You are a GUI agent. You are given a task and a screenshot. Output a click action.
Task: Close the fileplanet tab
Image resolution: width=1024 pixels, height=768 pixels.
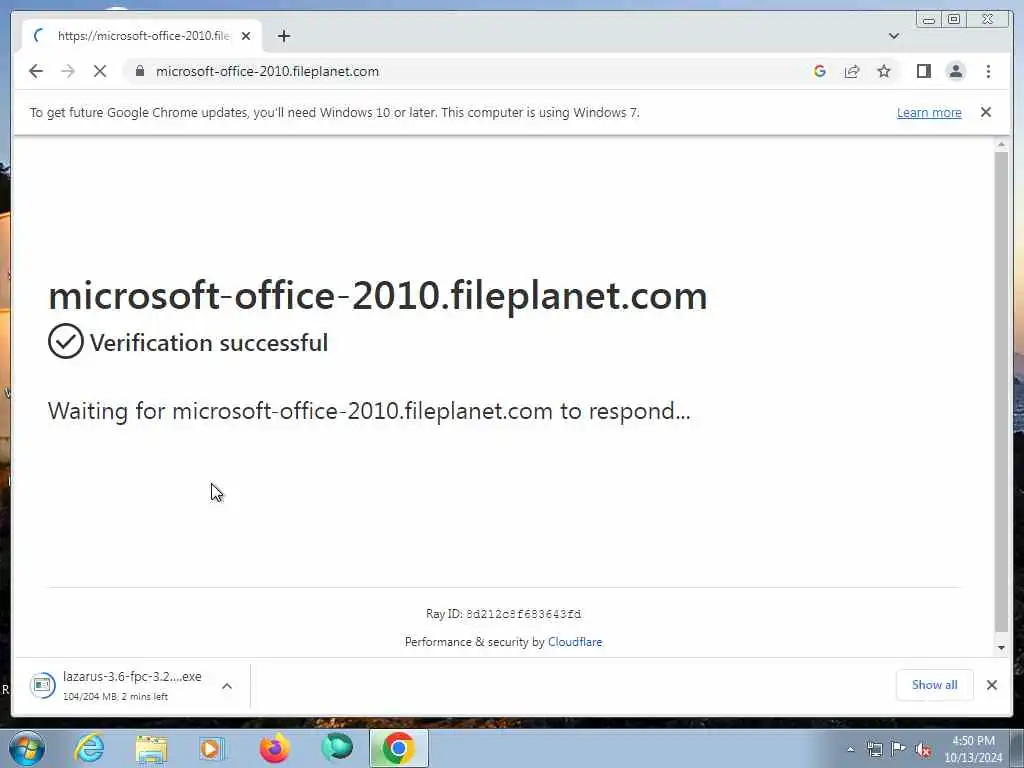coord(246,36)
